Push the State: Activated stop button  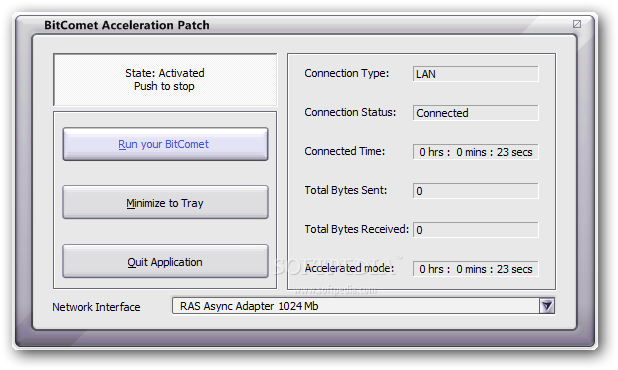(165, 80)
